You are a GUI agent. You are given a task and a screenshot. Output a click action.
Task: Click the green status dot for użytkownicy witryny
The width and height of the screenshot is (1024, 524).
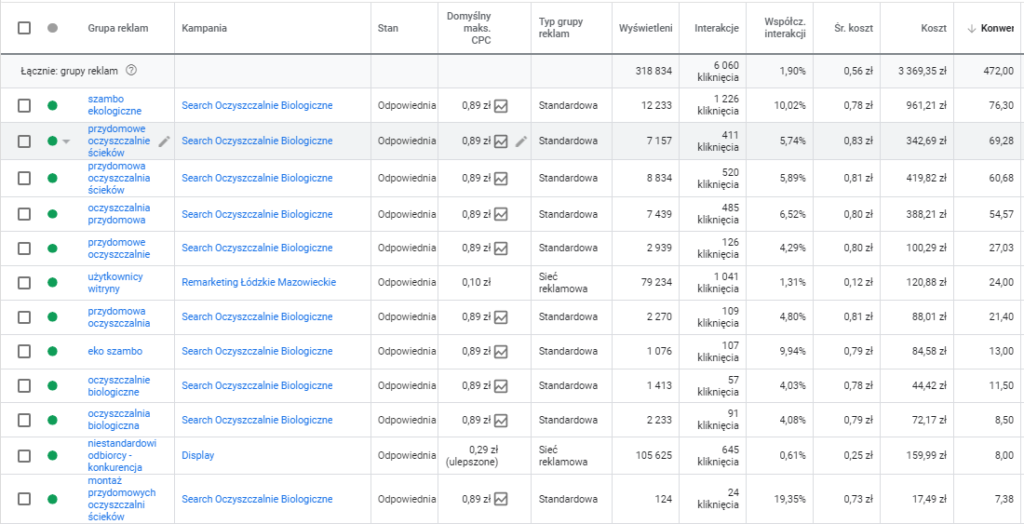[x=52, y=282]
